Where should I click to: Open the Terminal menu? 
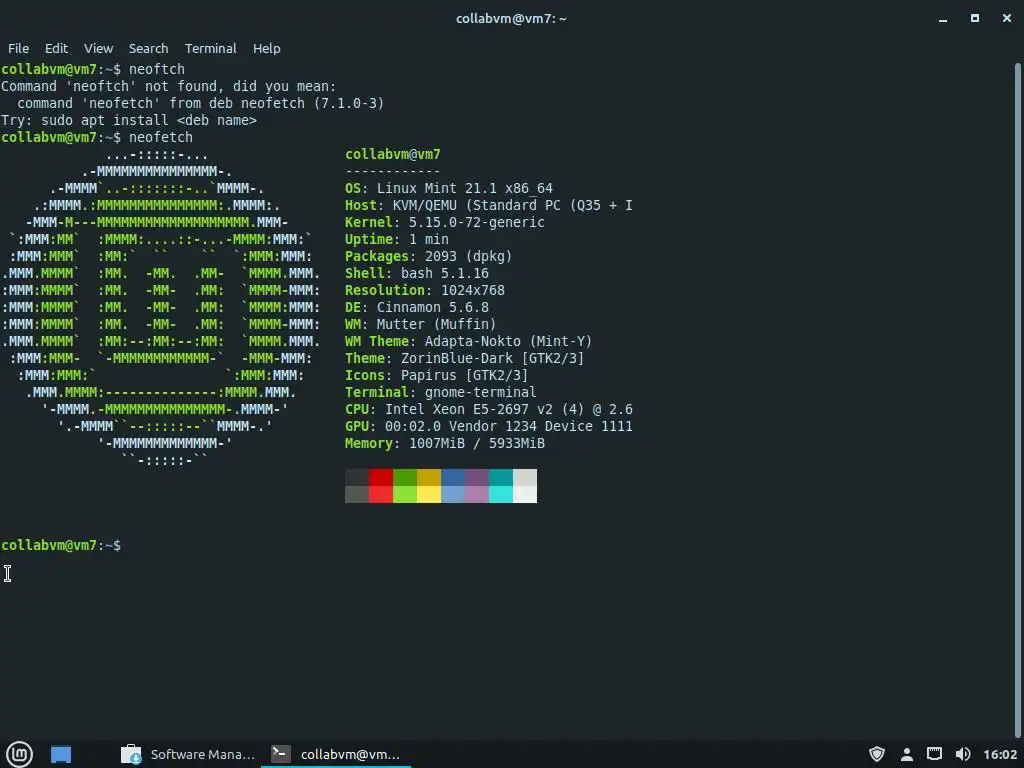click(210, 48)
